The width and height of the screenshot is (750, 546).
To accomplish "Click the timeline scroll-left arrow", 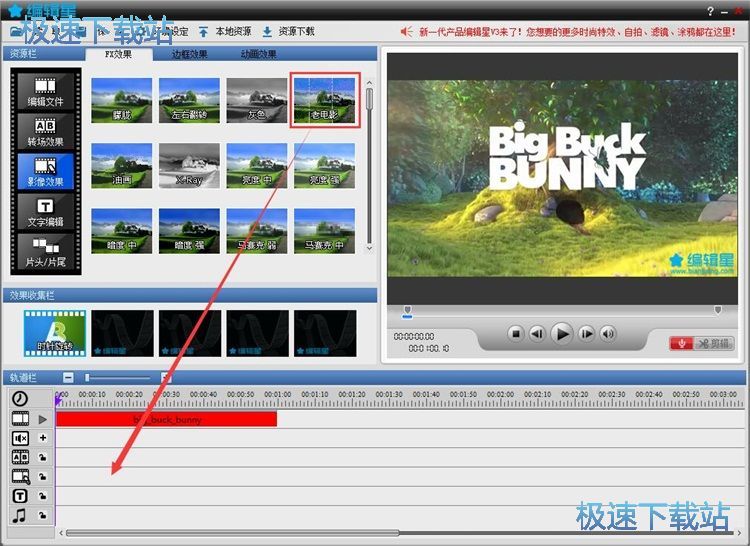I will [x=61, y=533].
